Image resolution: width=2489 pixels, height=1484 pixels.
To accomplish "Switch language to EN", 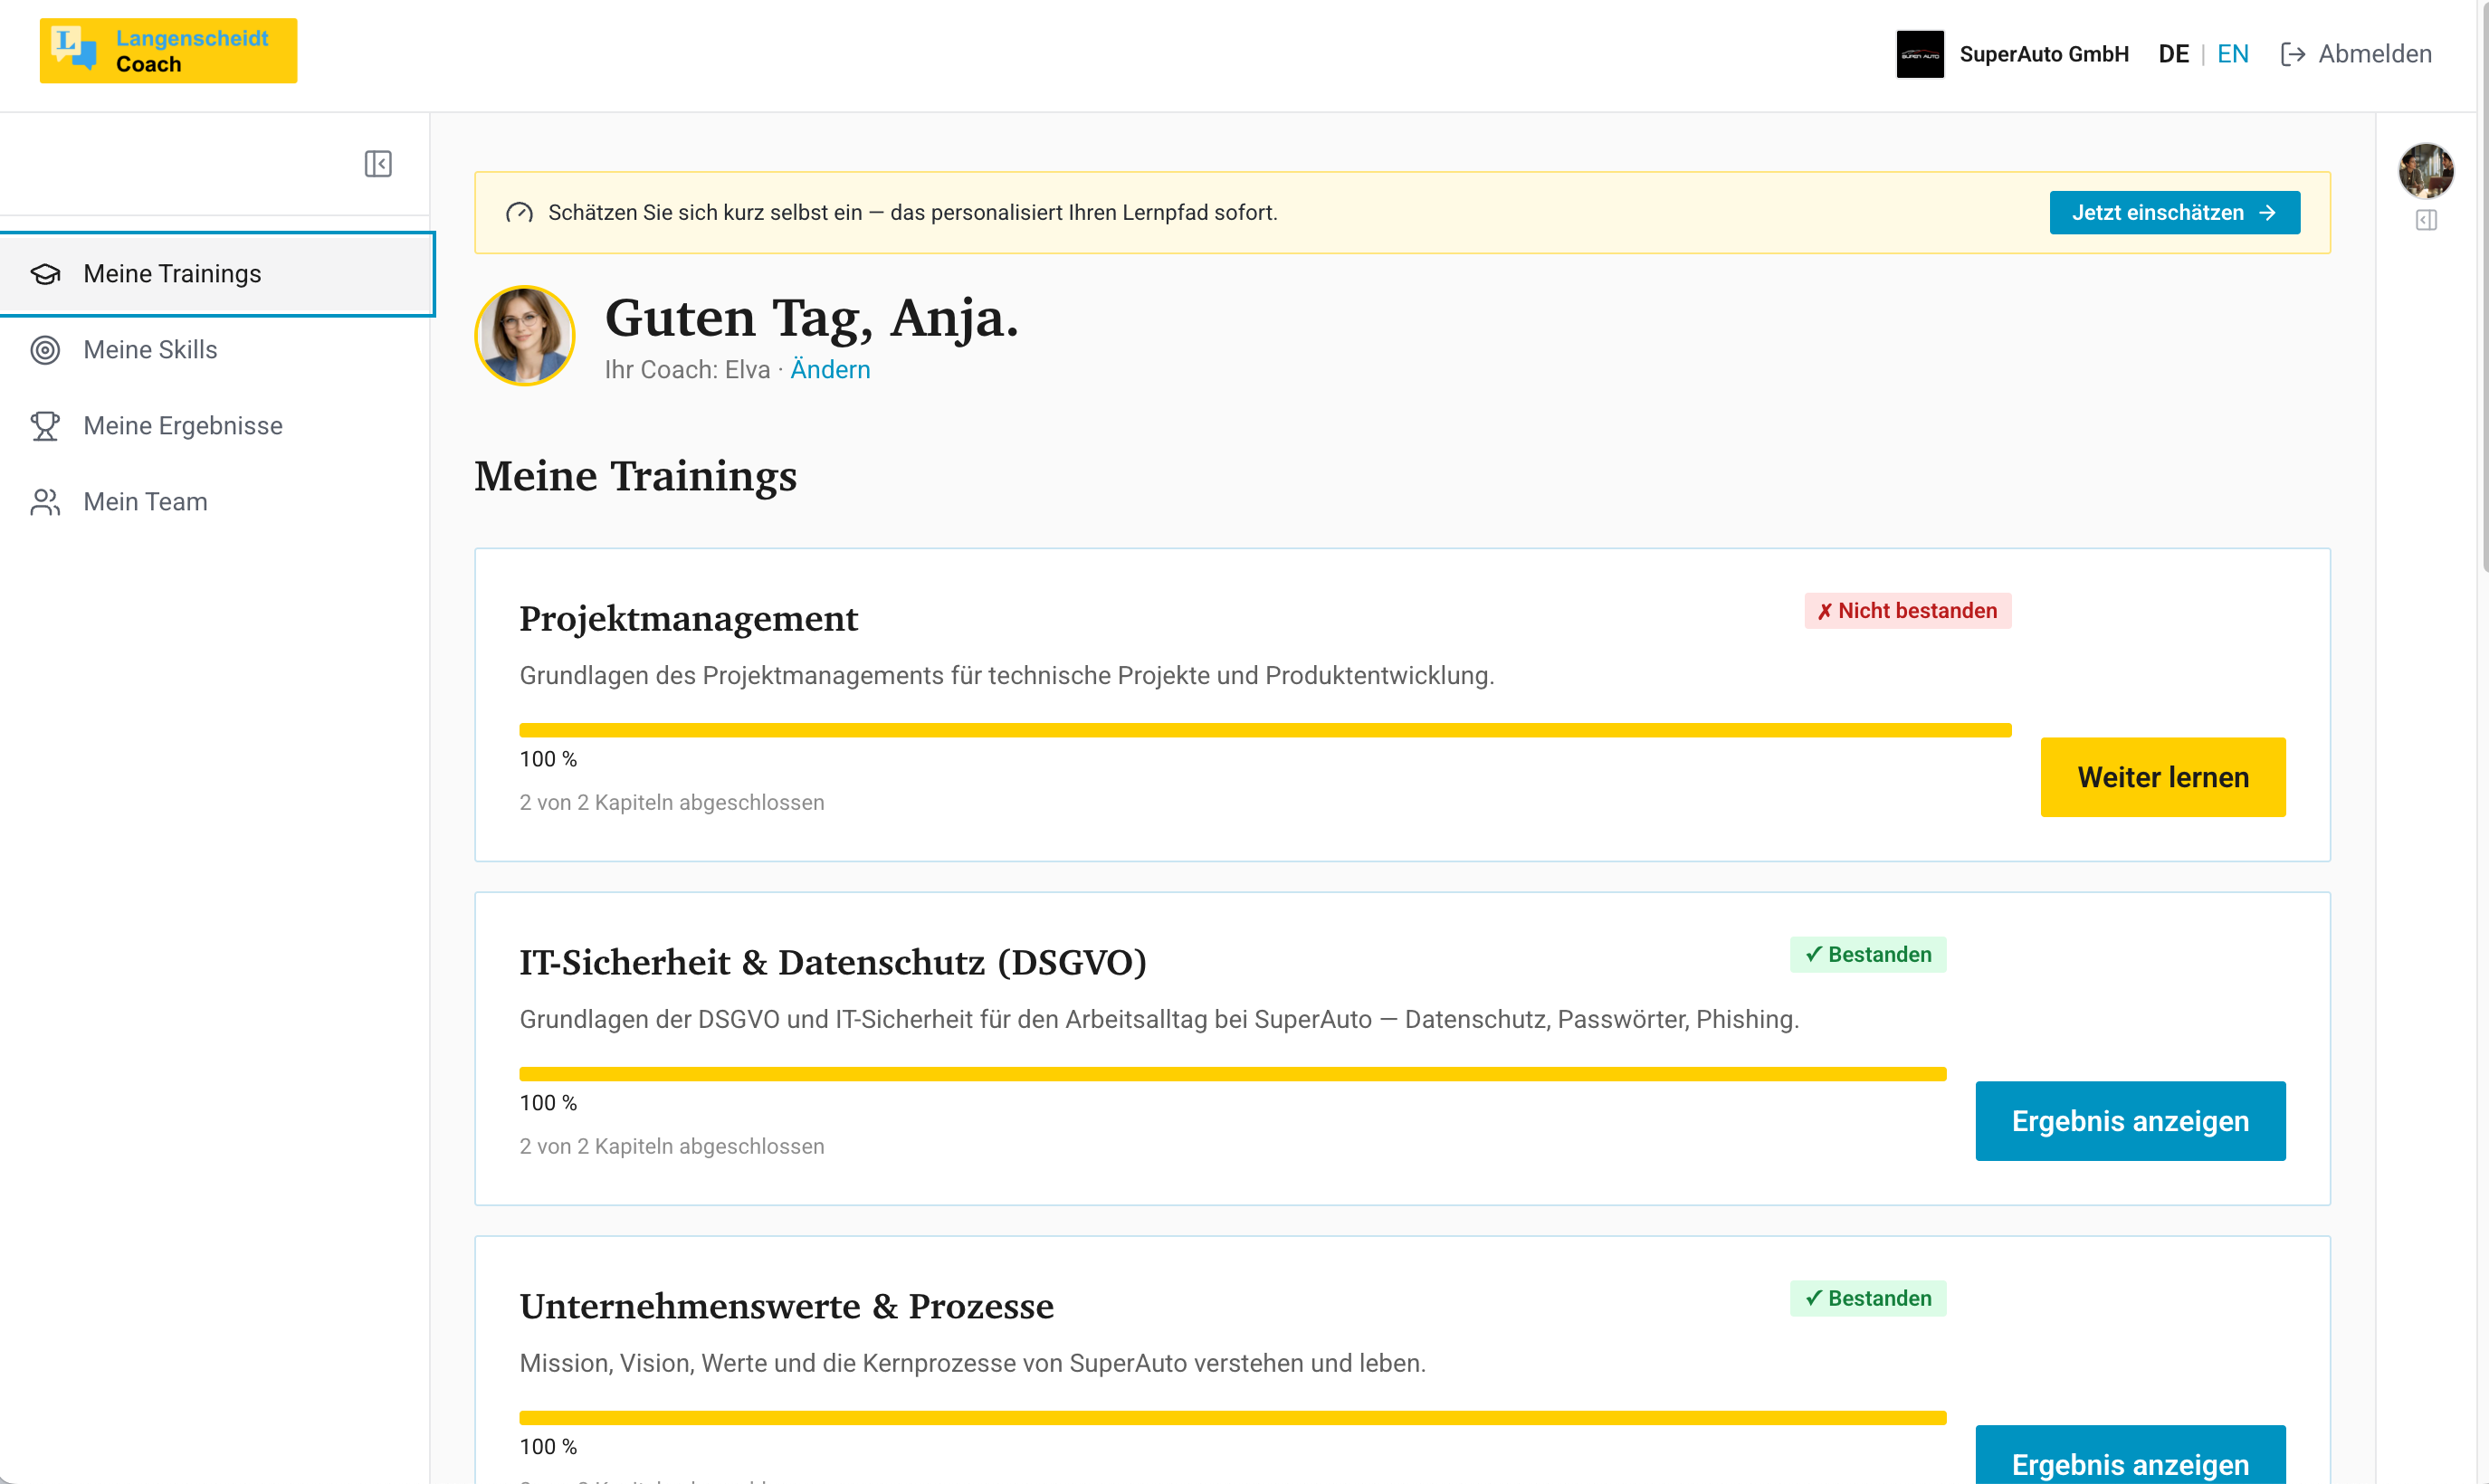I will (2232, 54).
